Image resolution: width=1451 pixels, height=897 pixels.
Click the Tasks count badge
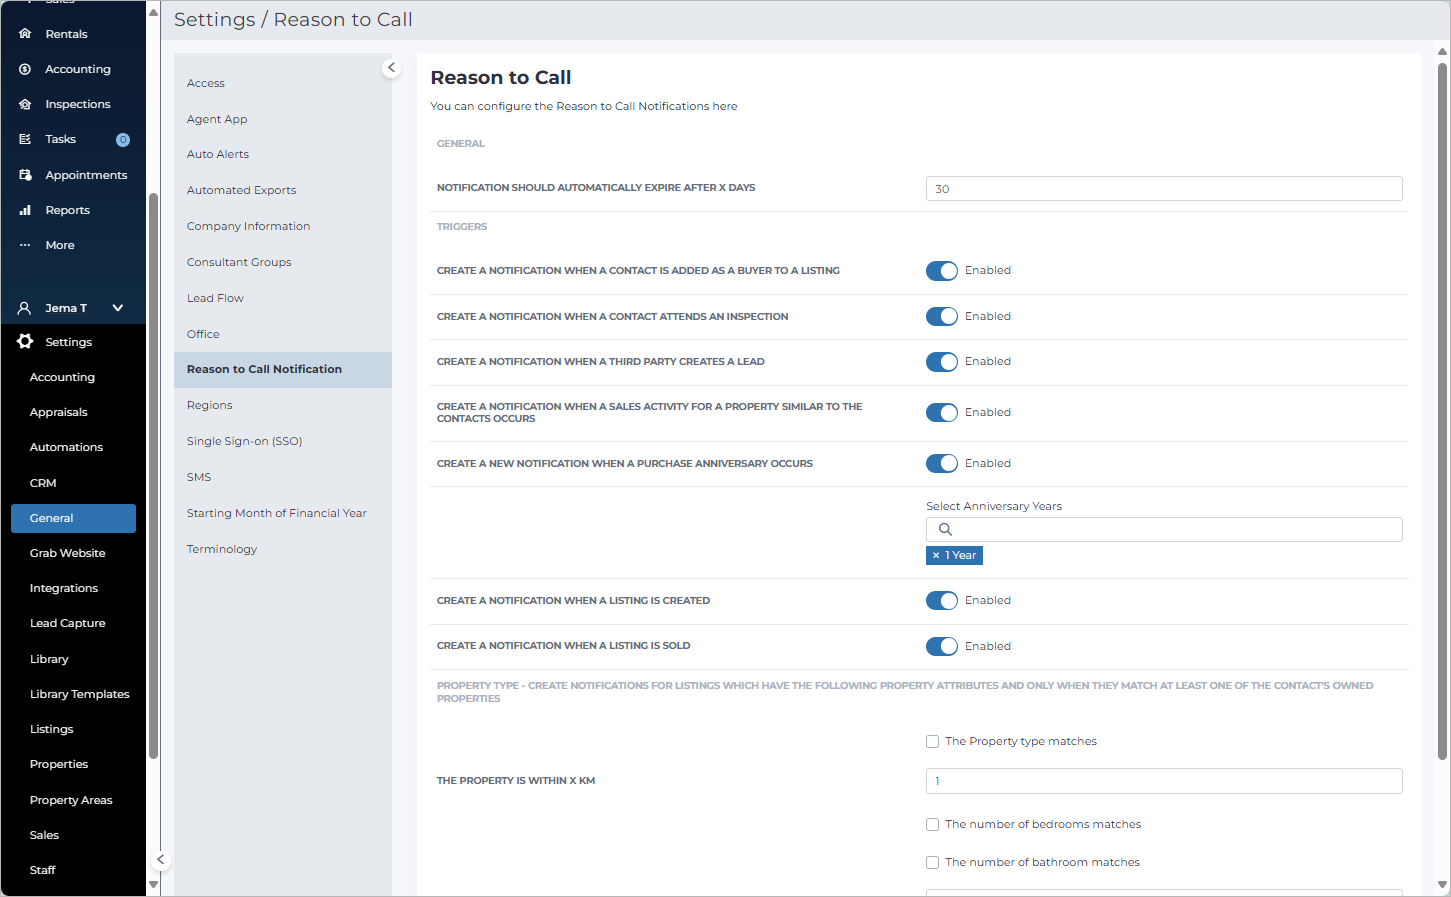pos(123,140)
